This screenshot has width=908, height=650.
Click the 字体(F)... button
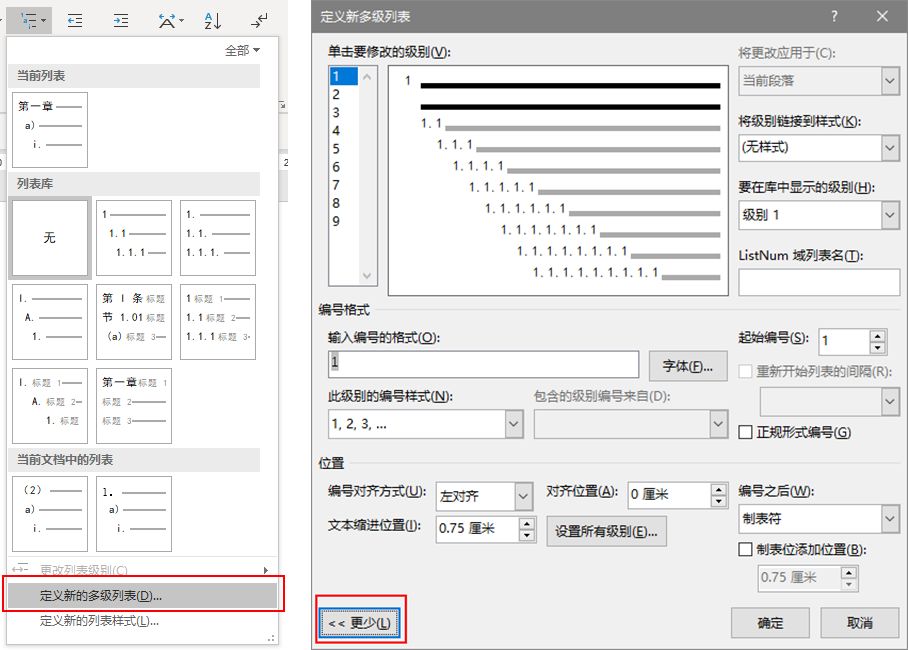coord(688,366)
